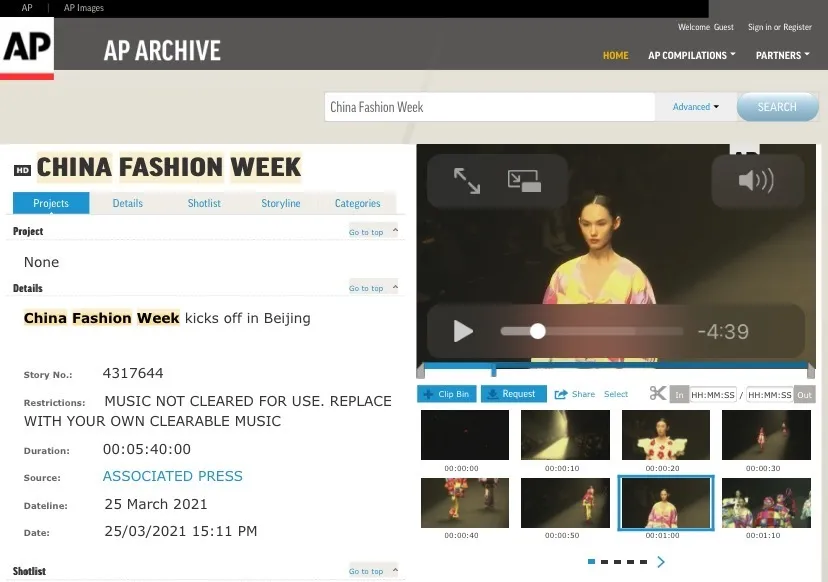
Task: Click Go to top in Project section
Action: point(365,232)
